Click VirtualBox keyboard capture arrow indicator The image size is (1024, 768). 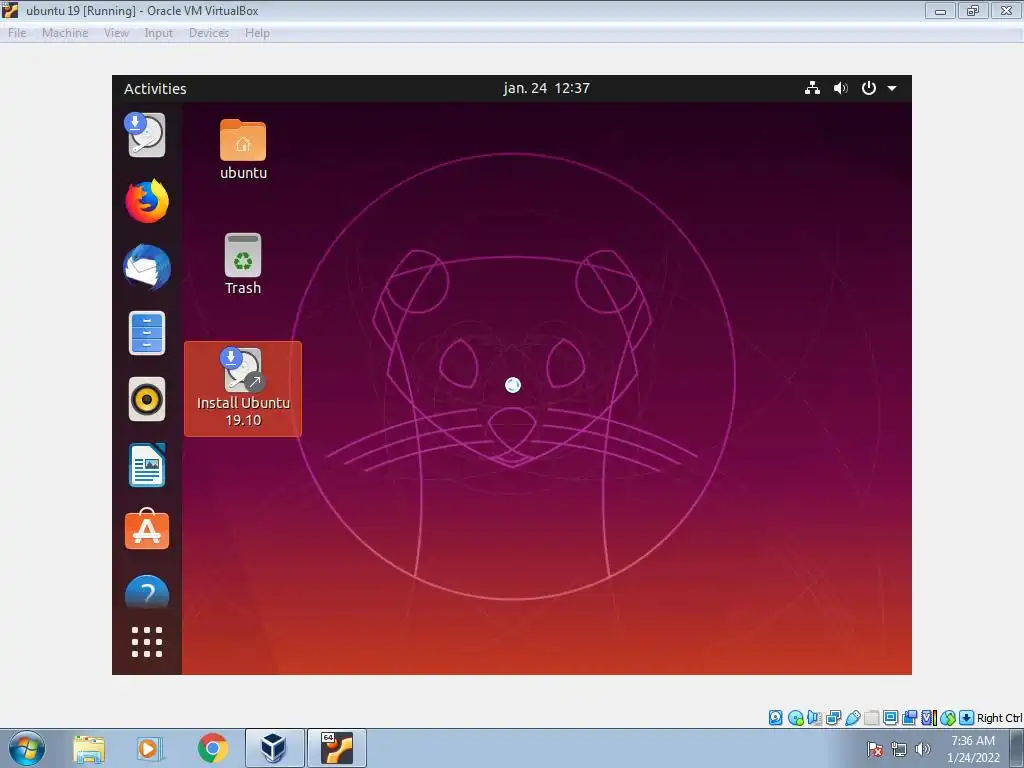[x=967, y=718]
